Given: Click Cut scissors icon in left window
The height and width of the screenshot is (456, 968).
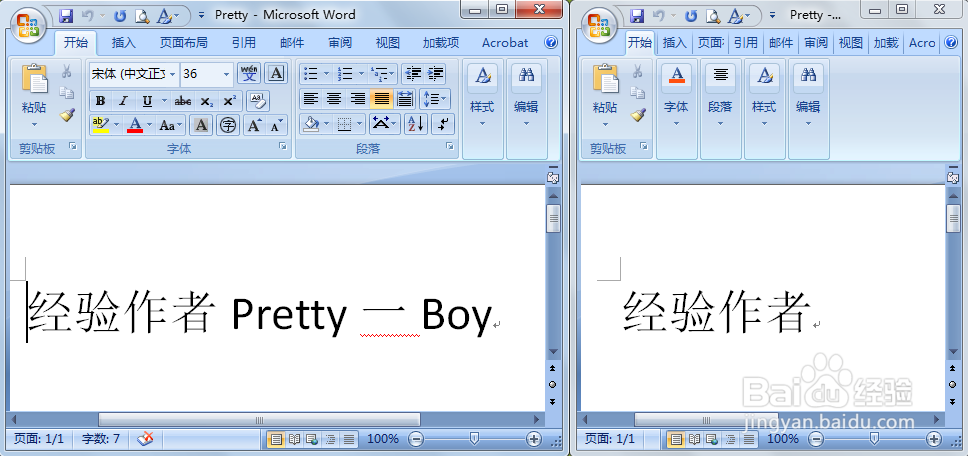Looking at the screenshot, I should 66,72.
